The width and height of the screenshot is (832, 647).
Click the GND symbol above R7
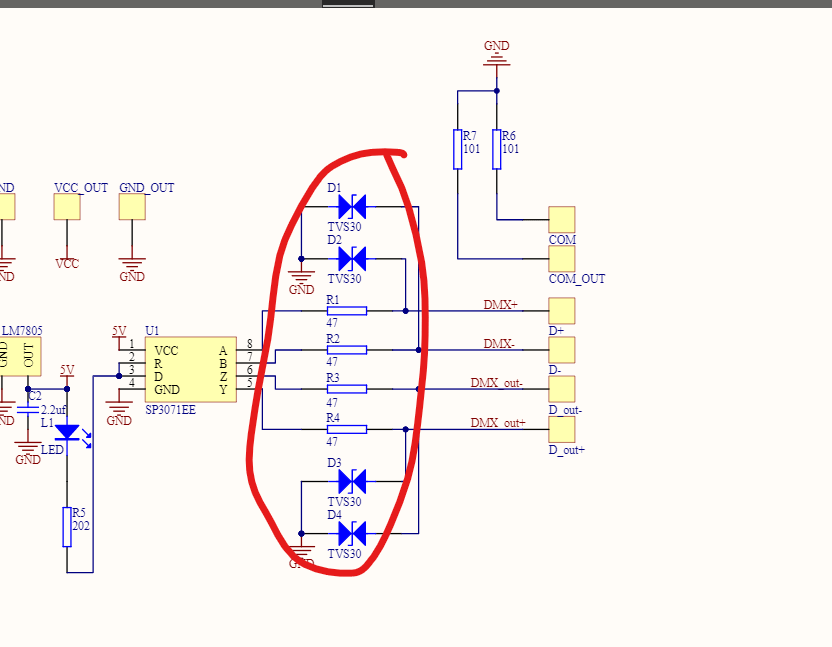coord(496,56)
